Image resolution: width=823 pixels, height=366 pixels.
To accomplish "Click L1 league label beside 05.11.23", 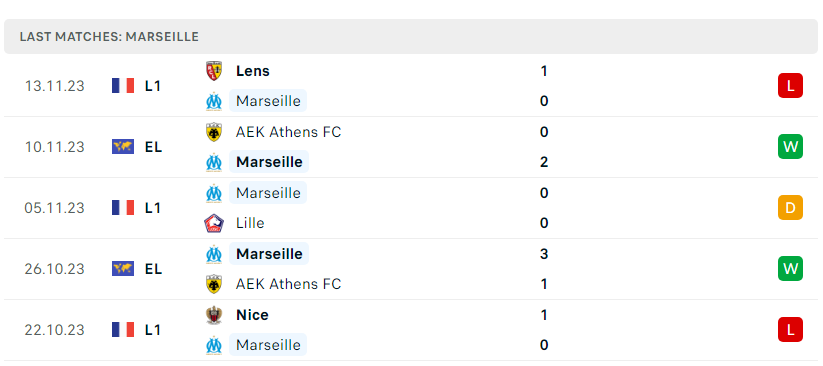I will 153,208.
